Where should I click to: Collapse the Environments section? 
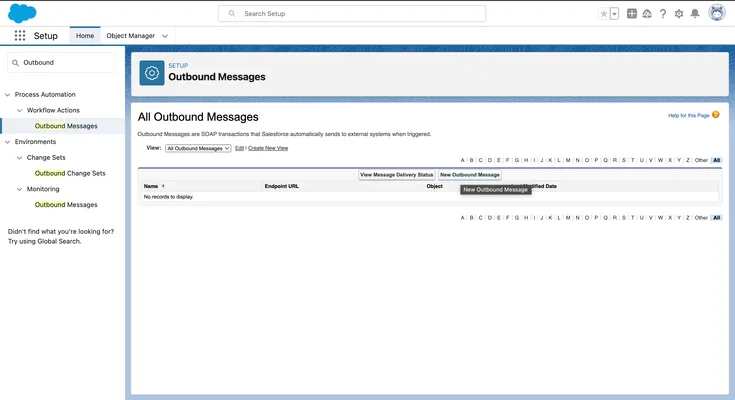(8, 142)
